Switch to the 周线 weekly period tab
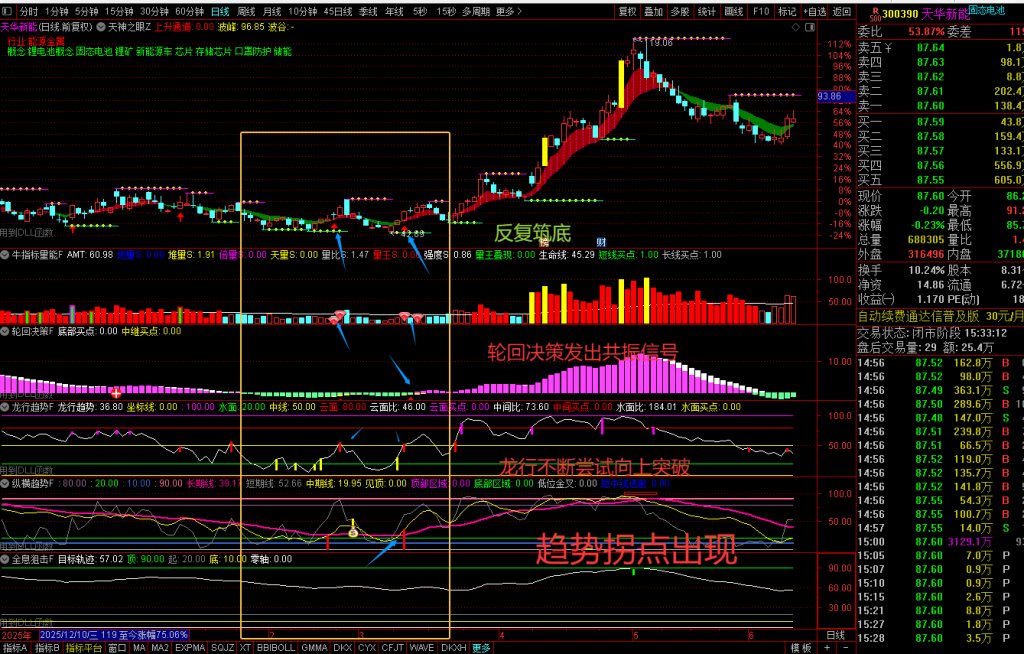Viewport: 1024px width, 654px height. point(246,11)
